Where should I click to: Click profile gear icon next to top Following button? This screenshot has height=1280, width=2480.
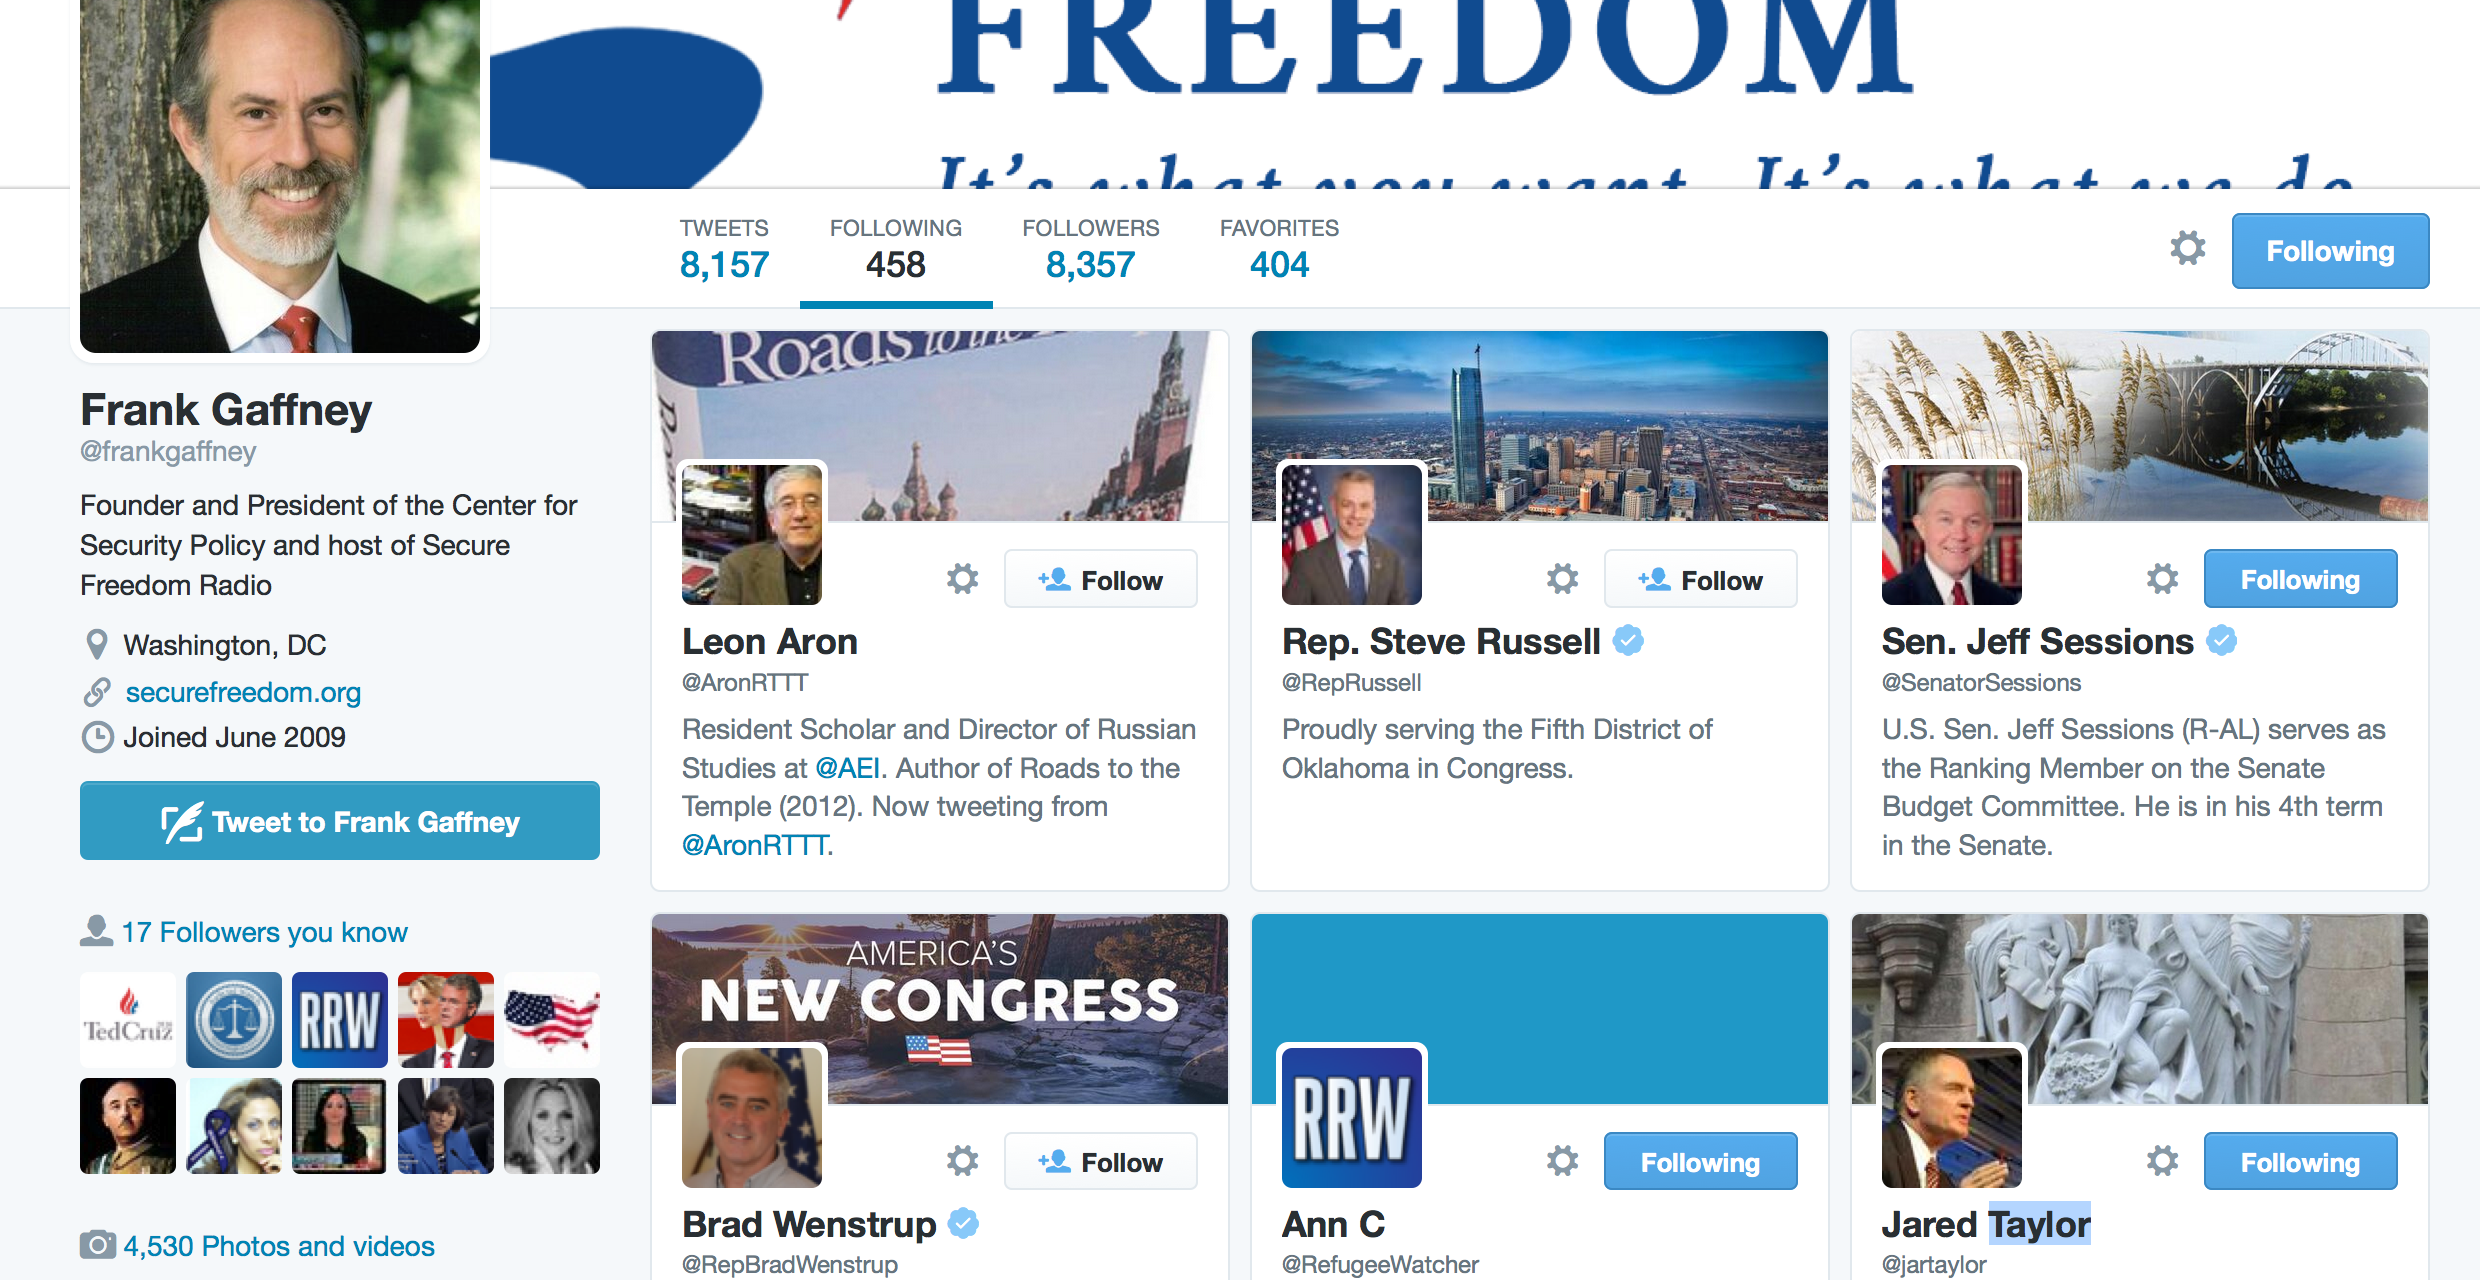click(x=2188, y=248)
